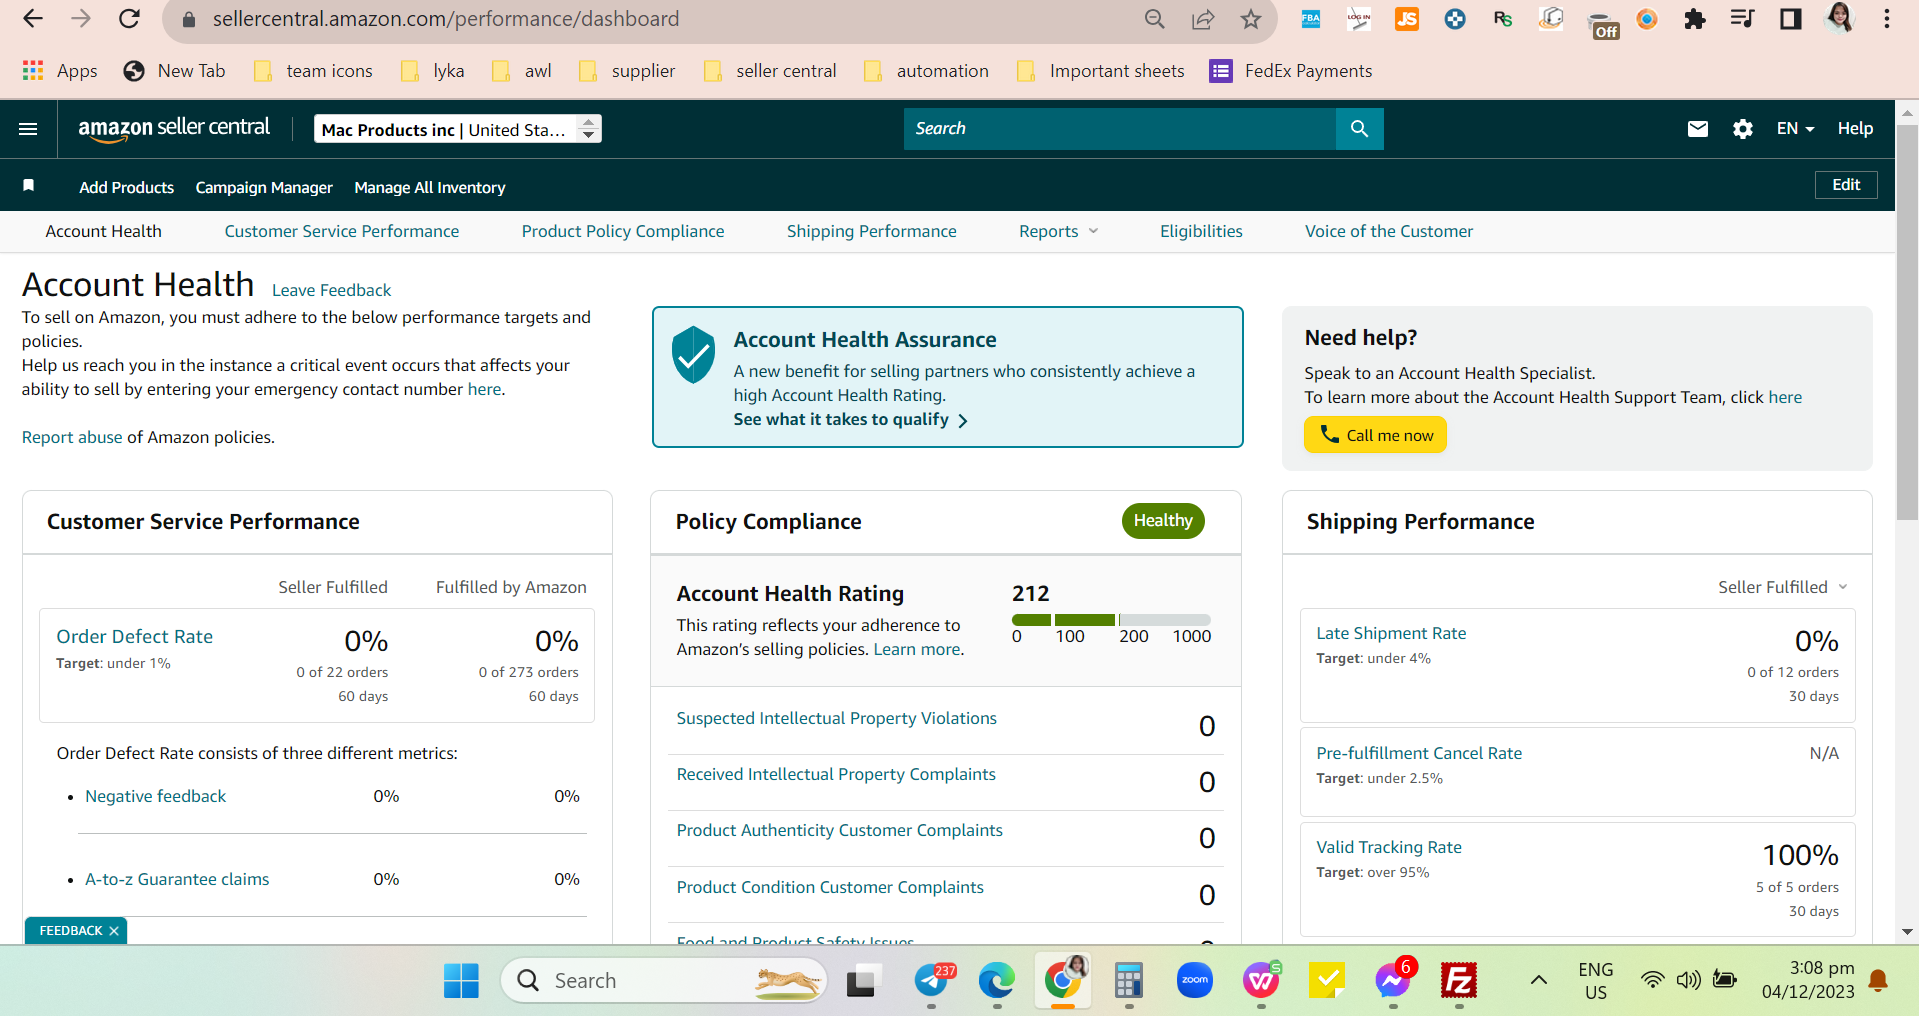
Task: Open the Seller Fulfilled shipping dropdown
Action: coord(1783,587)
